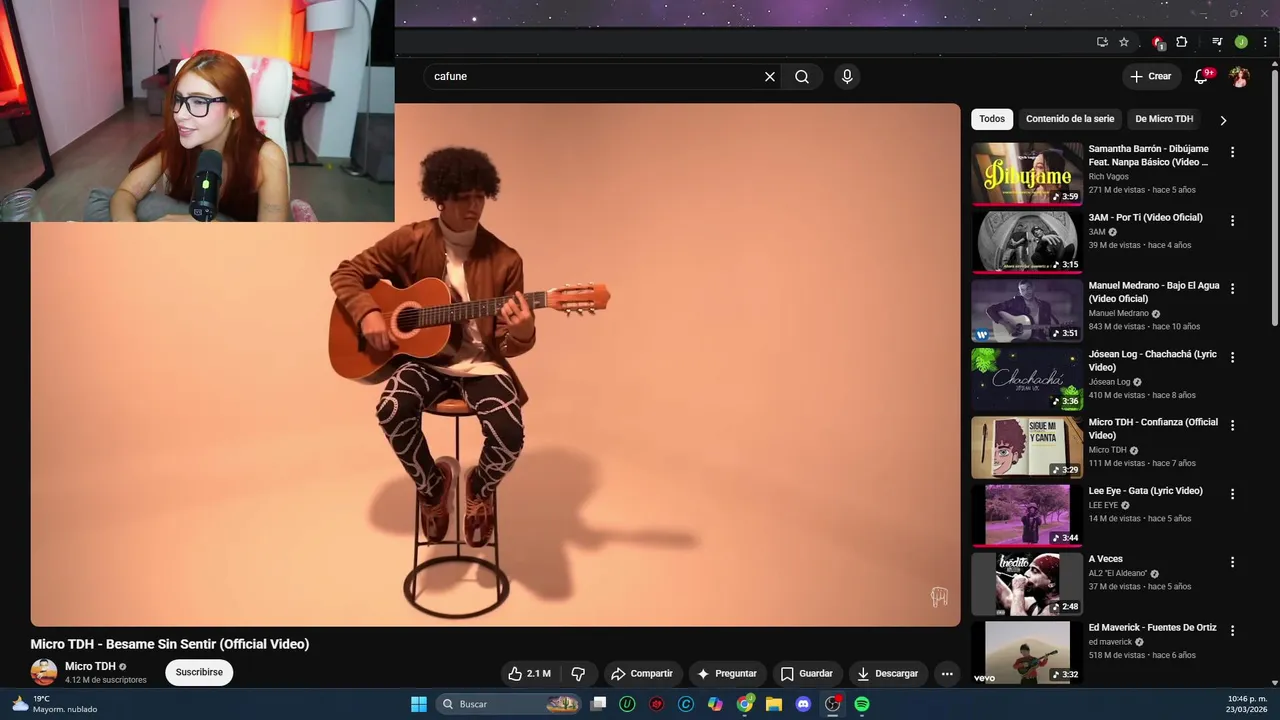Viewport: 1280px width, 720px height.
Task: Share the video via Compartir
Action: pyautogui.click(x=642, y=674)
